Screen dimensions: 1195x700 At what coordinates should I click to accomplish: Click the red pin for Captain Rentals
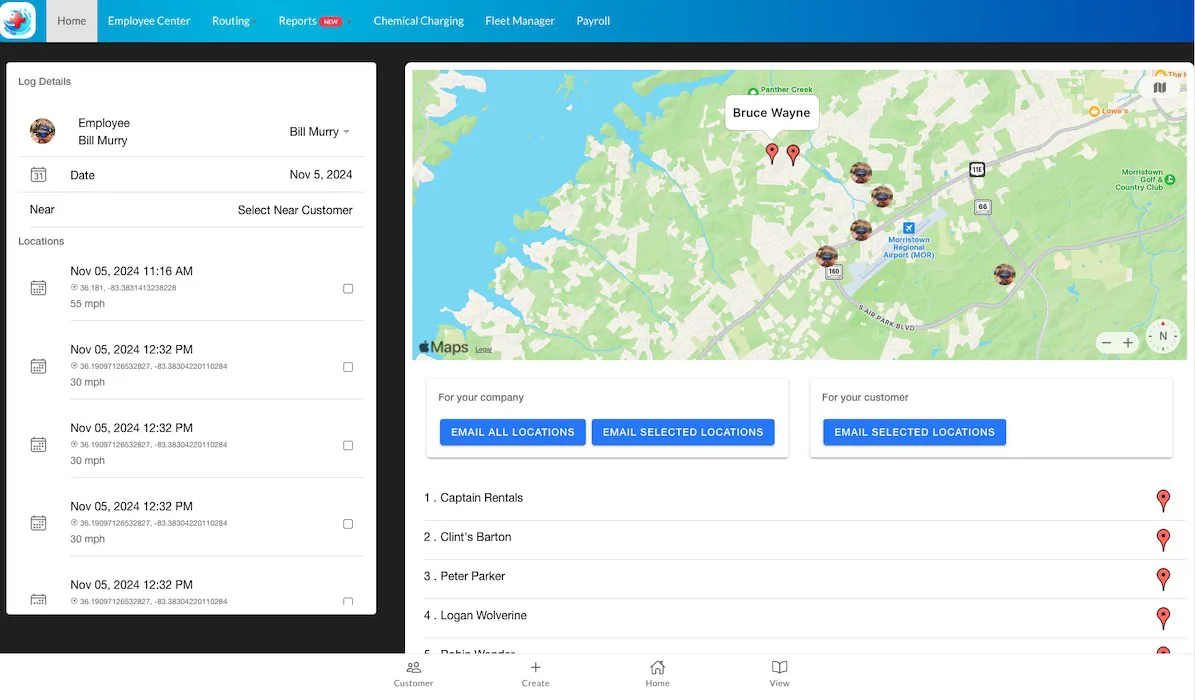1163,500
